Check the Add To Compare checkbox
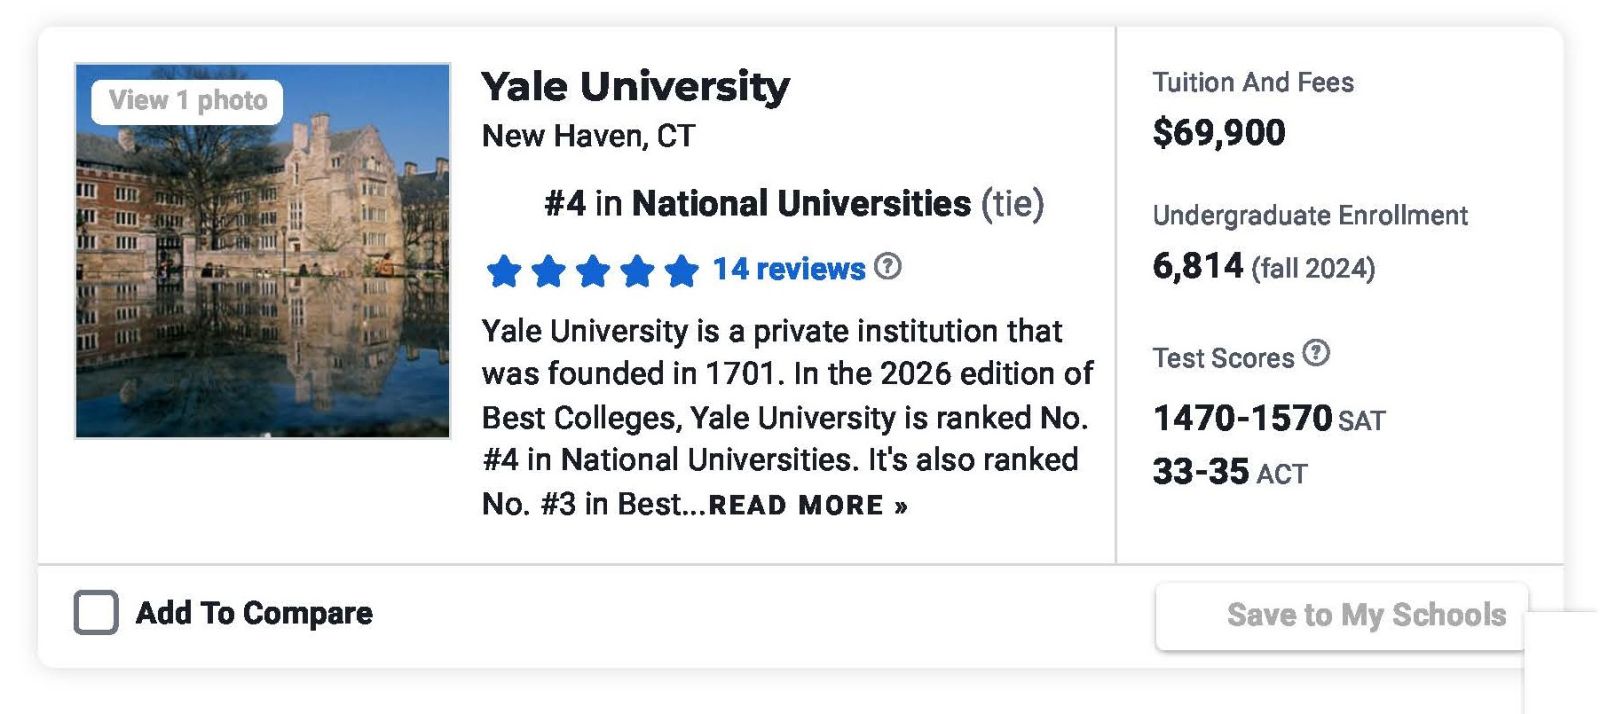This screenshot has height=714, width=1600. pos(96,612)
